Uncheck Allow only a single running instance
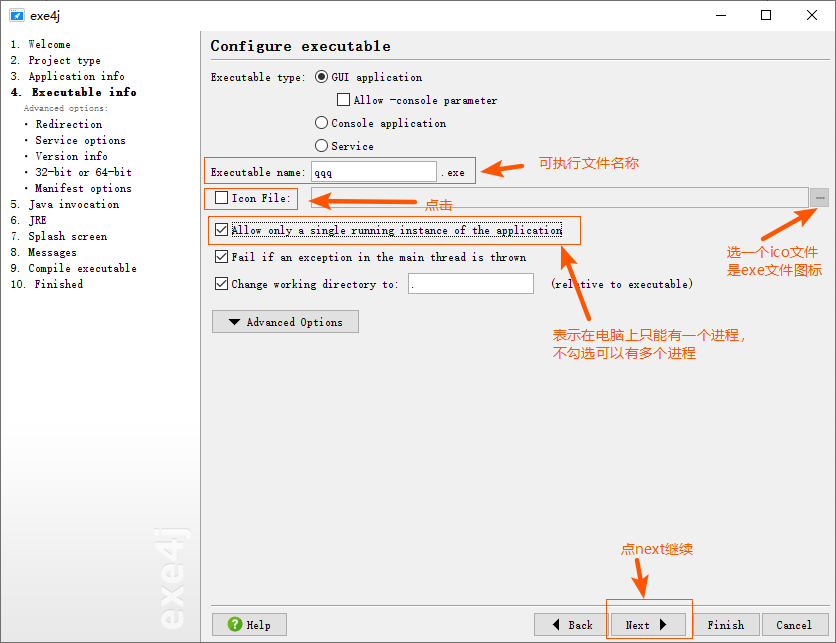 (x=221, y=230)
